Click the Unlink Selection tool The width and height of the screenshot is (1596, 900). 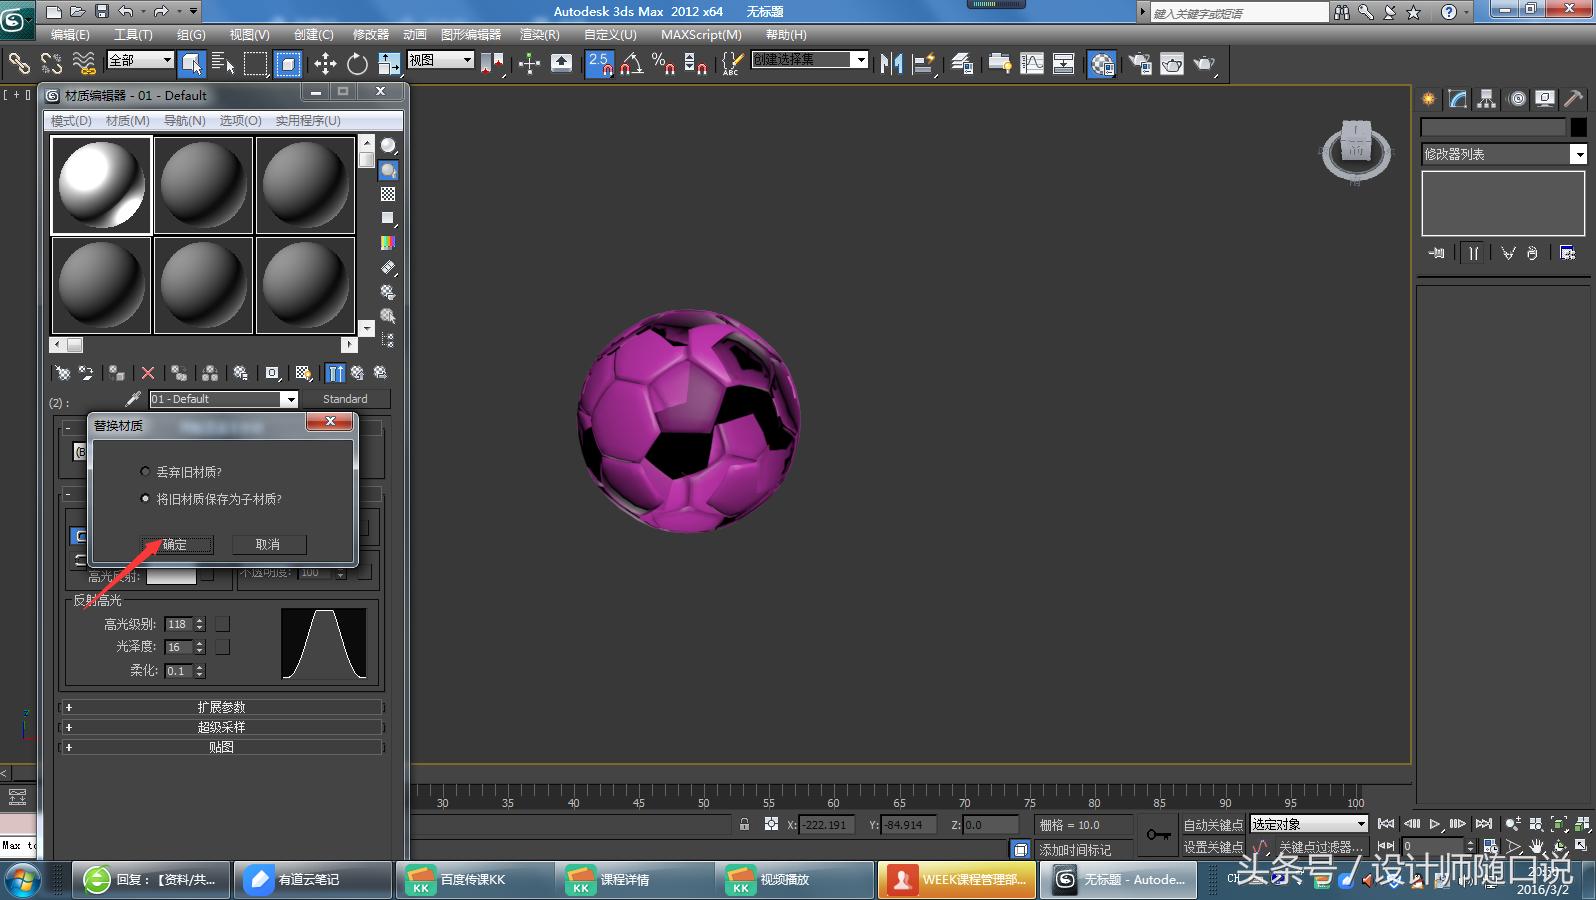coord(51,64)
